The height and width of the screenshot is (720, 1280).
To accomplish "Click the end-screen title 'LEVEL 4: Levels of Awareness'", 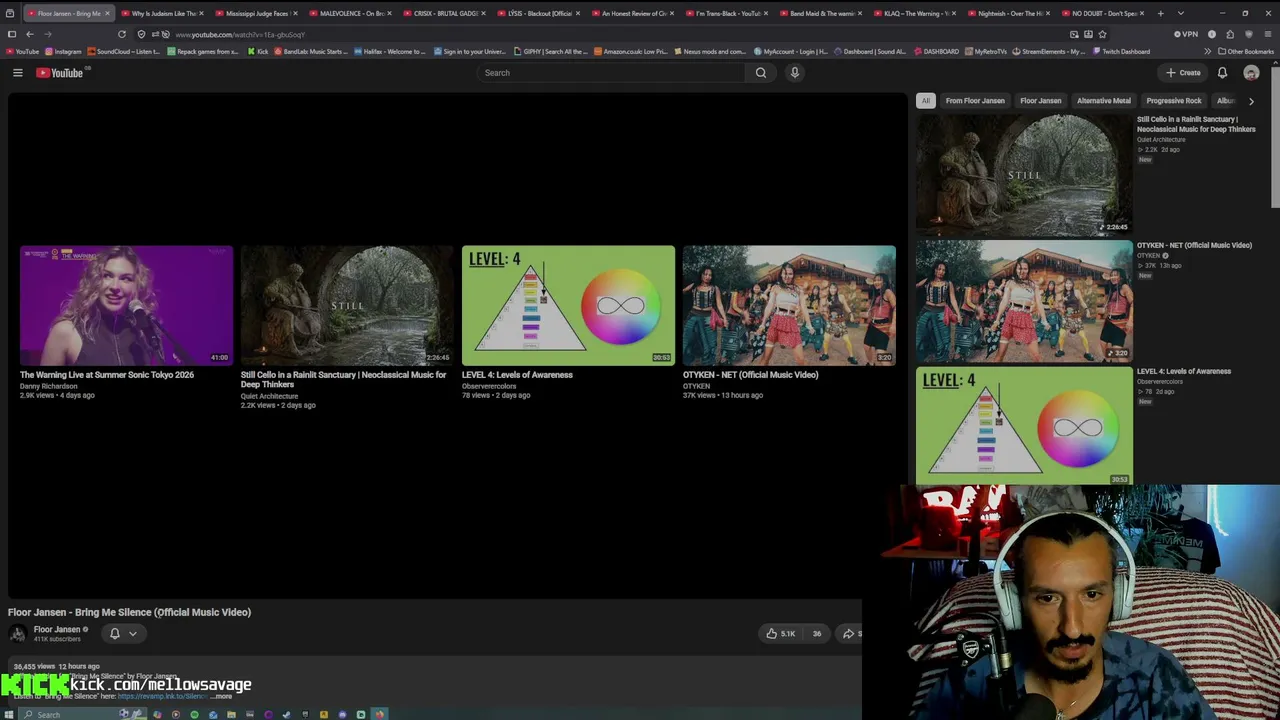I will point(517,375).
